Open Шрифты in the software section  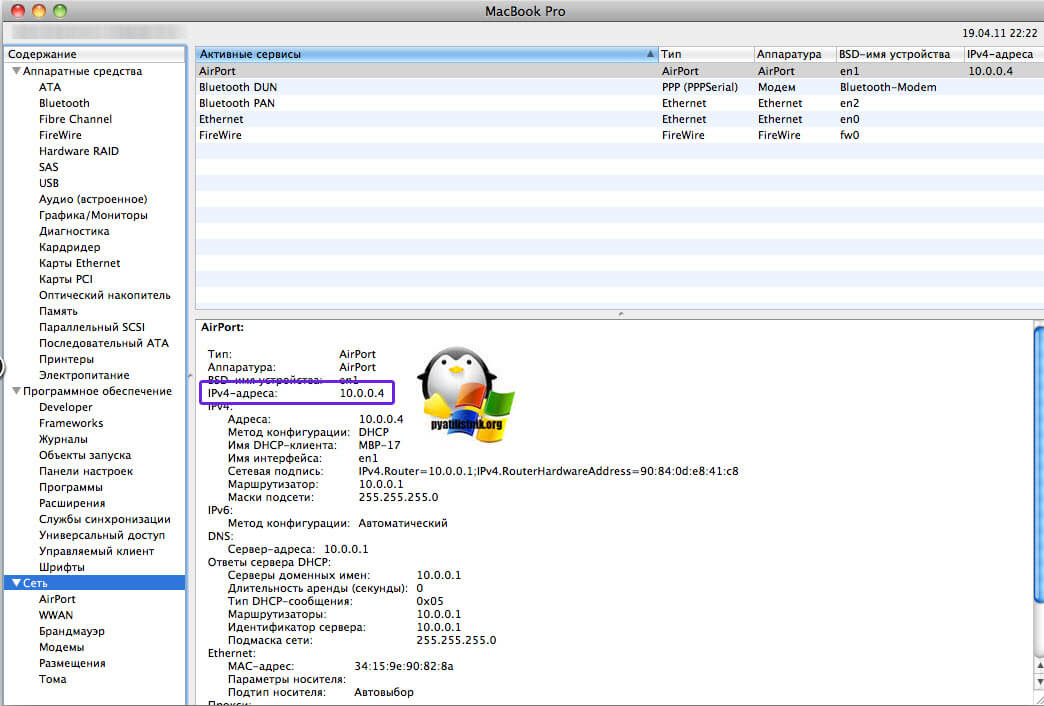click(x=62, y=567)
